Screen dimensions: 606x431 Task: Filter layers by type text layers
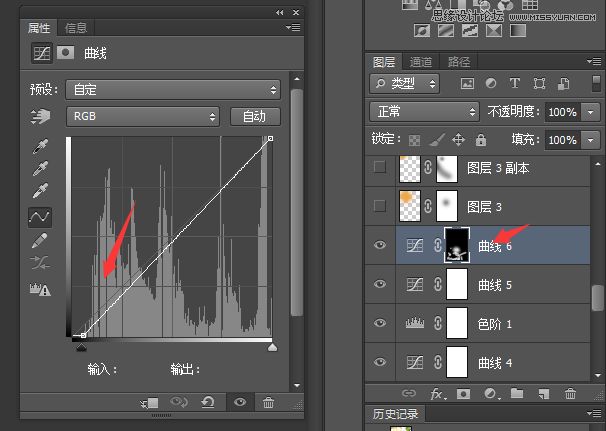coord(514,83)
